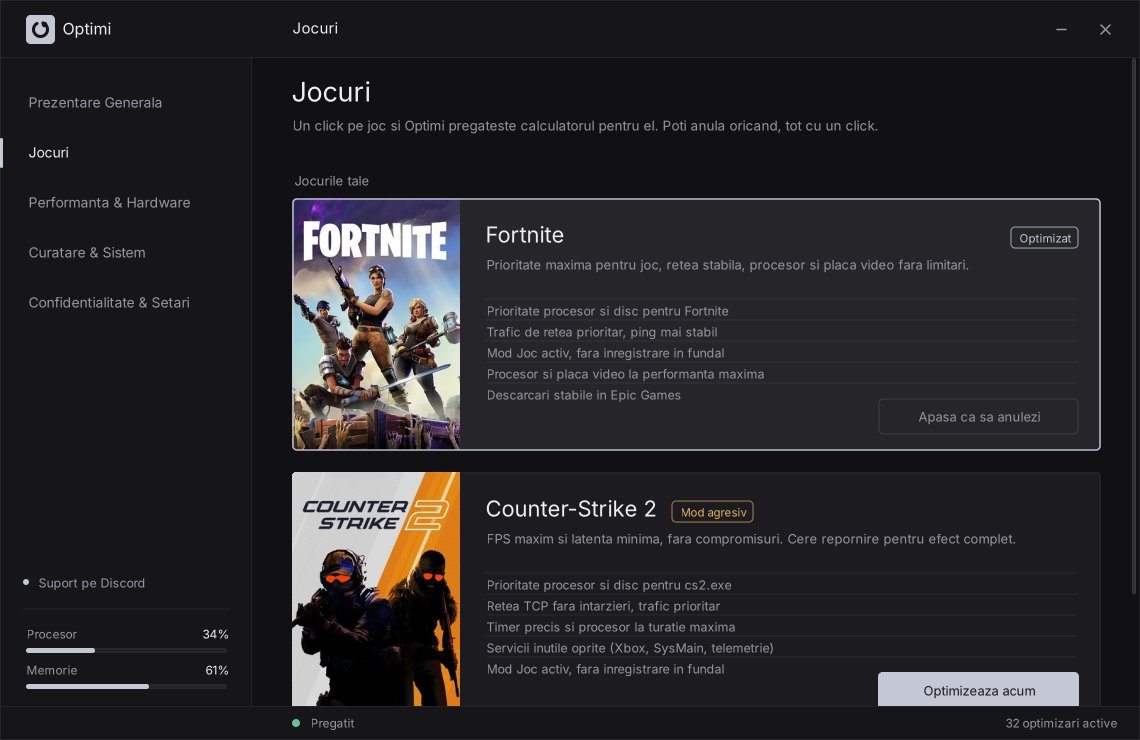Click the Optimizat badge on Fortnite
Viewport: 1140px width, 740px height.
point(1044,238)
